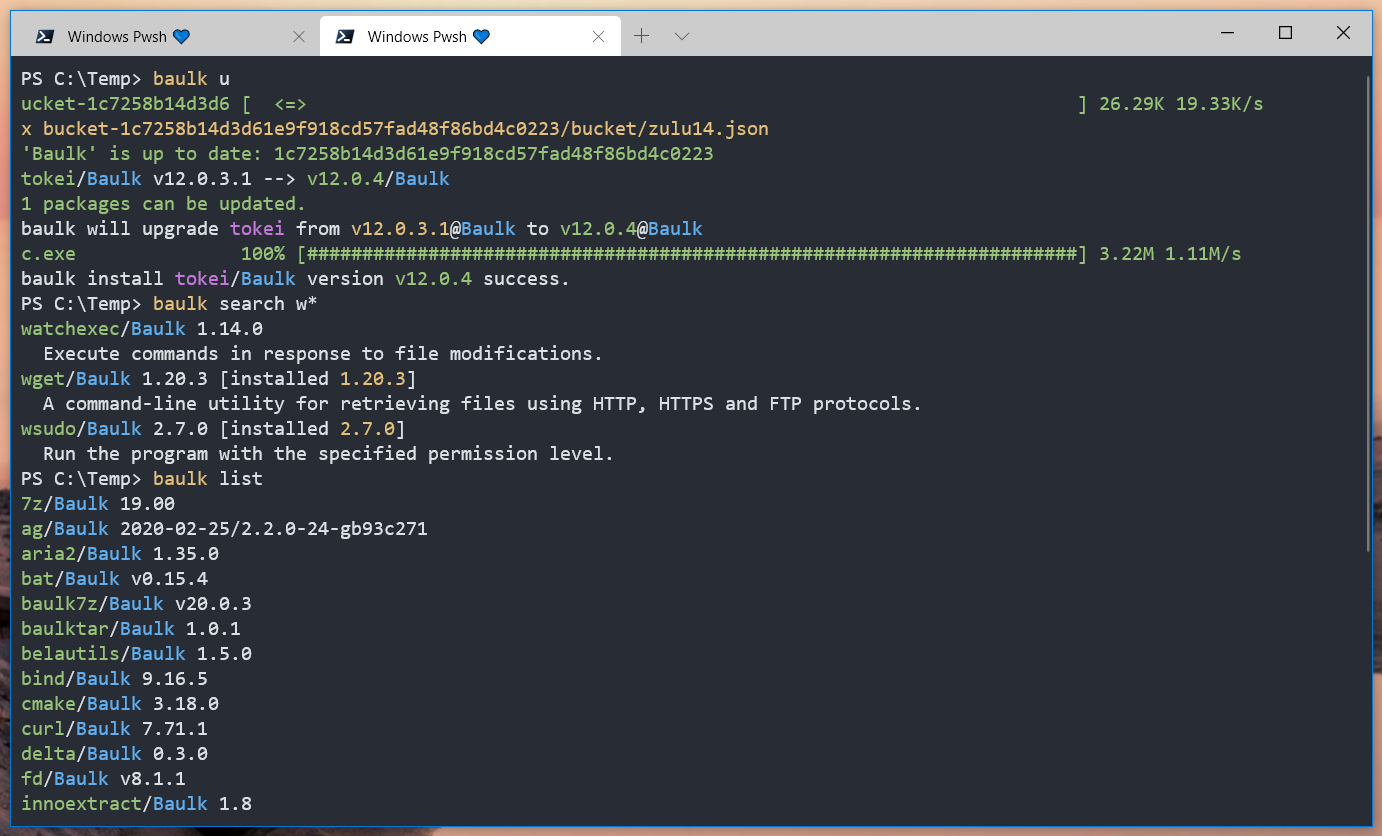This screenshot has height=836, width=1382.
Task: Click the watchexec/Baulk 1.14.0 entry
Action: tap(142, 329)
